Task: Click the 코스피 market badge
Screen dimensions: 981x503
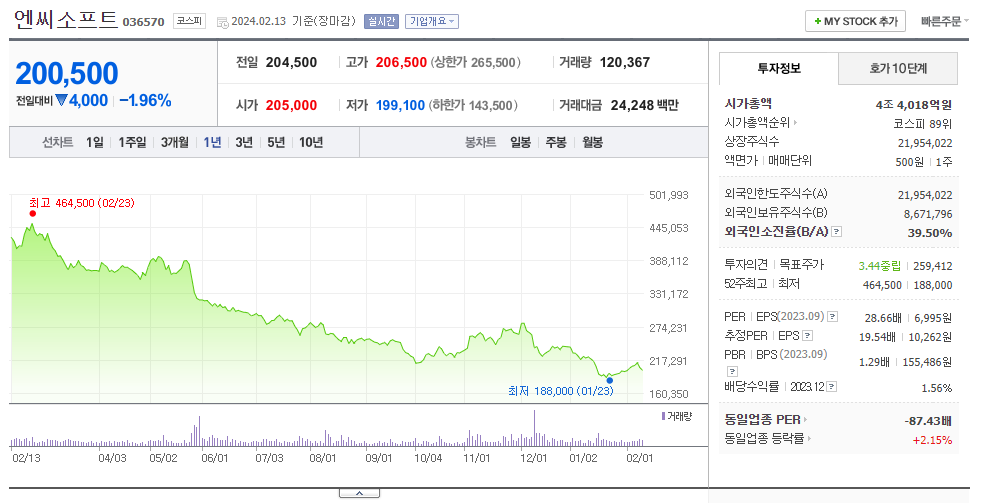Action: click(x=190, y=21)
